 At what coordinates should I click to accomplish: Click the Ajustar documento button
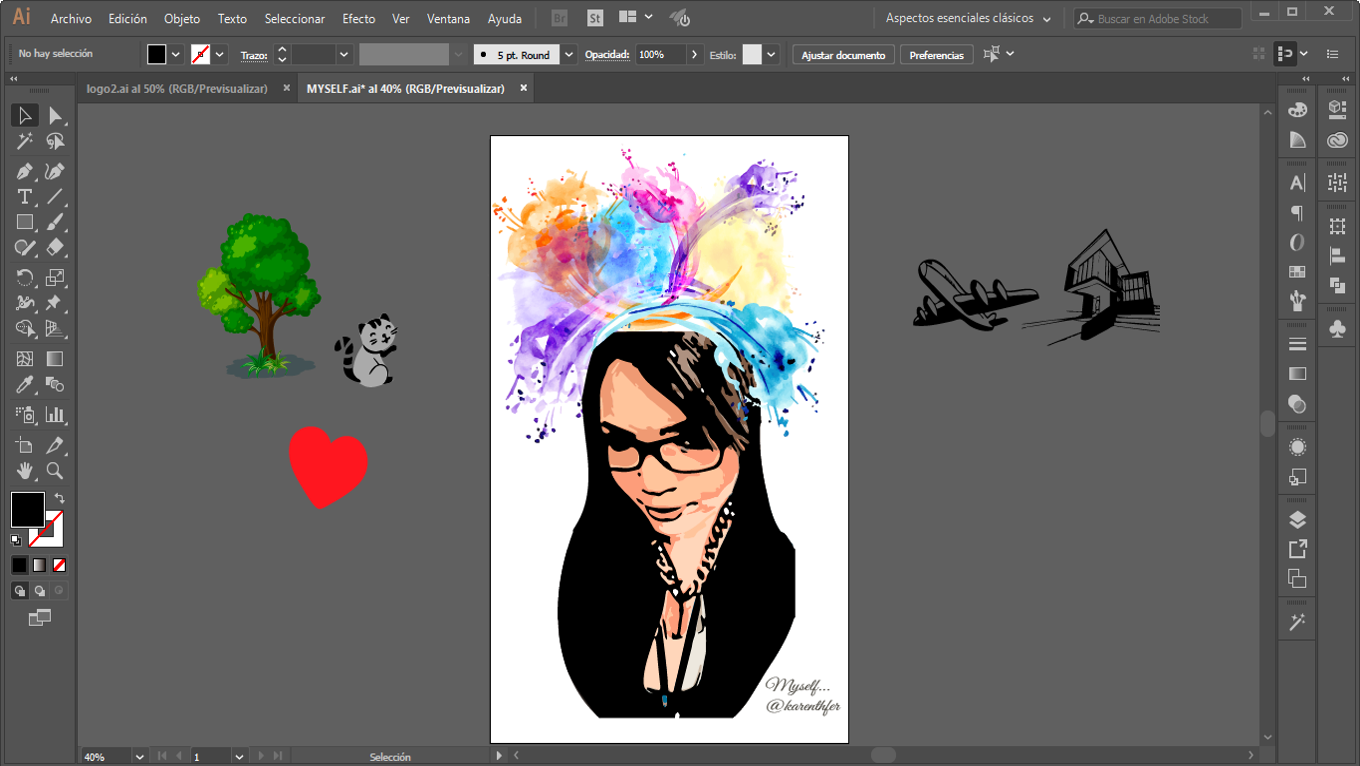(843, 55)
